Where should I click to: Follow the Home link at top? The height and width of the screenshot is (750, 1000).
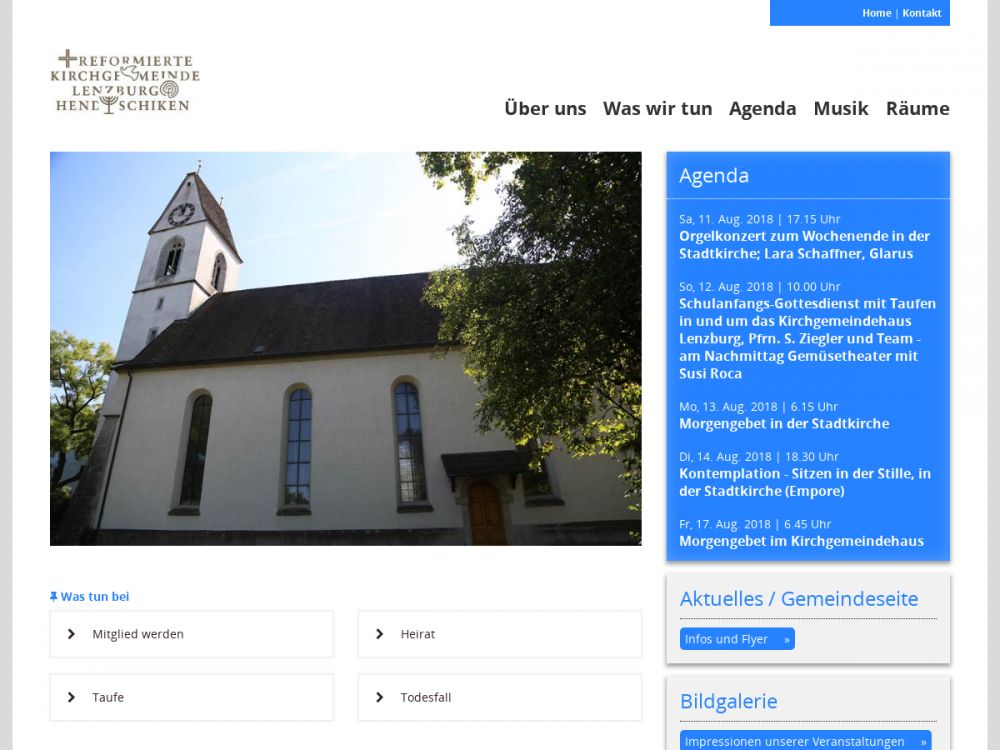[876, 13]
